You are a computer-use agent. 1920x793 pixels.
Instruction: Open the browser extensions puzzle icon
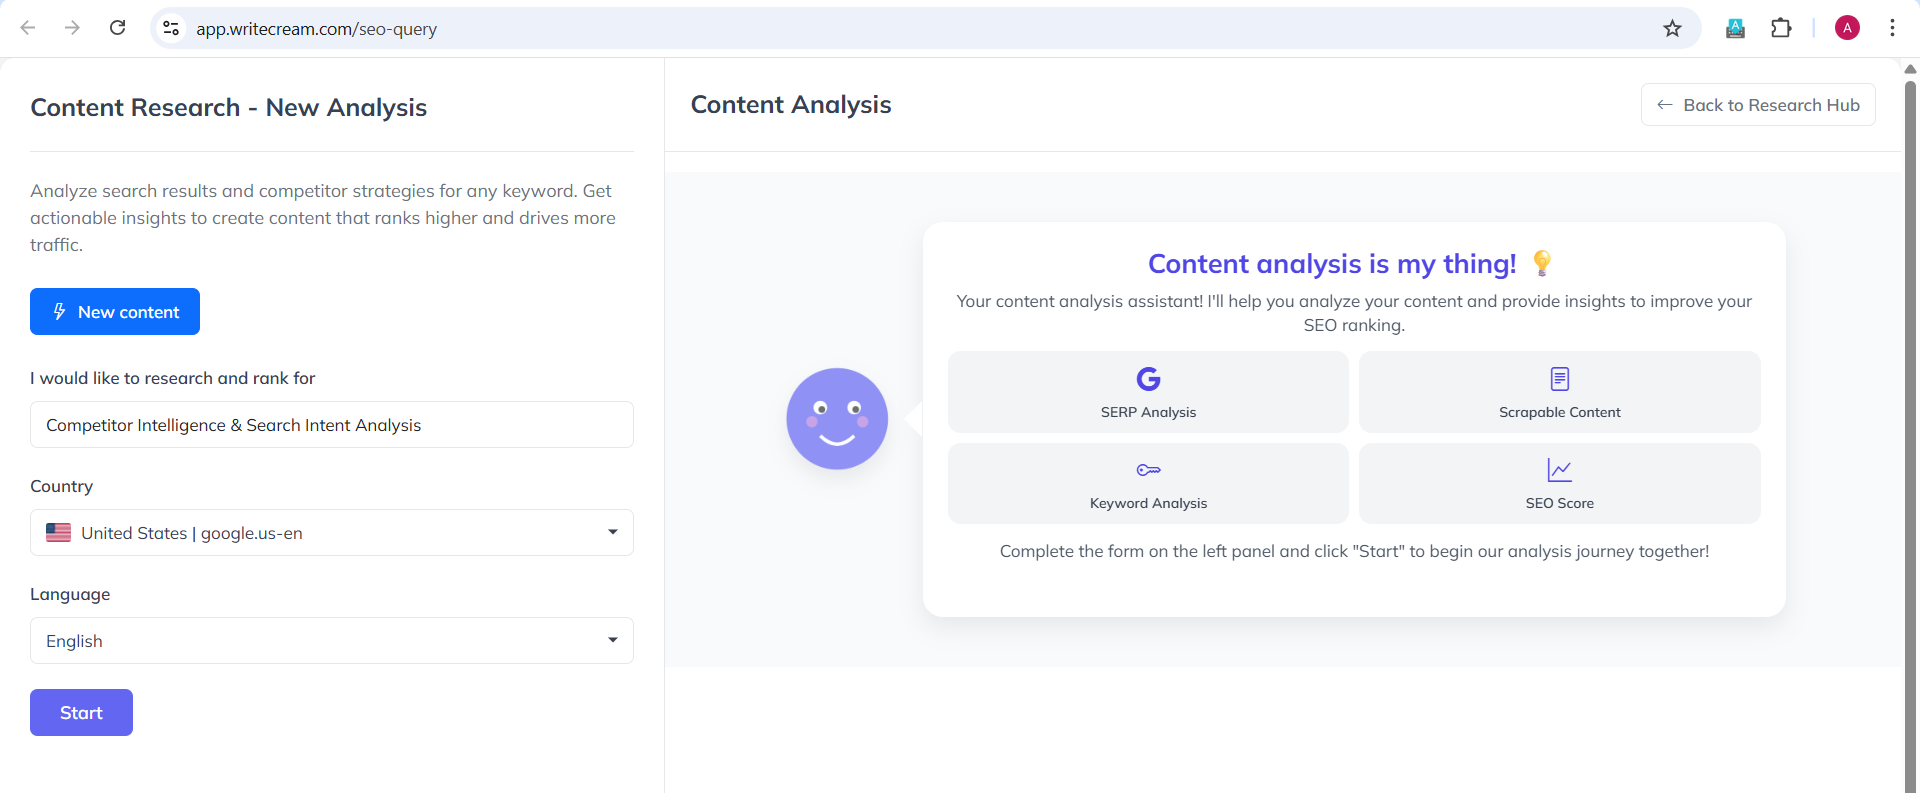pyautogui.click(x=1781, y=28)
